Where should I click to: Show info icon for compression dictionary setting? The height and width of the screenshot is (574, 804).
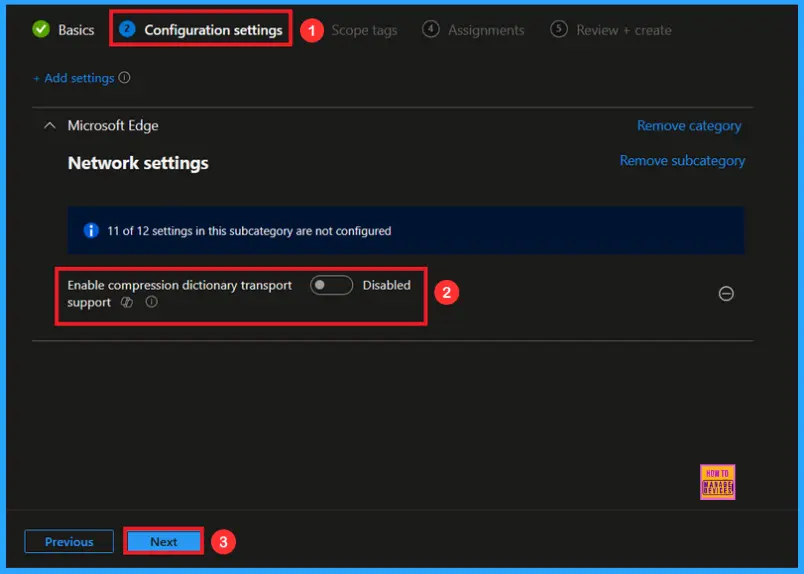pos(151,302)
